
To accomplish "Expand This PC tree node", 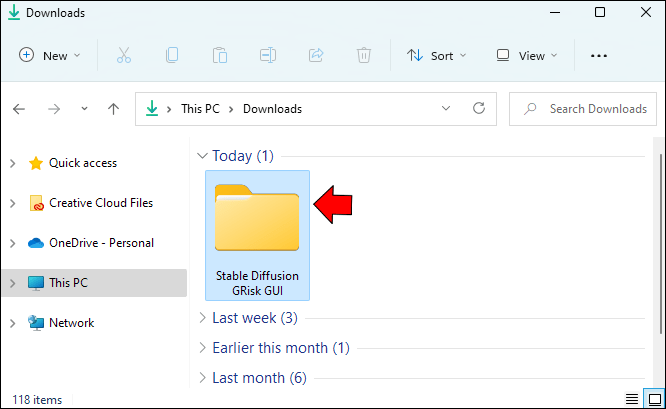I will point(13,283).
